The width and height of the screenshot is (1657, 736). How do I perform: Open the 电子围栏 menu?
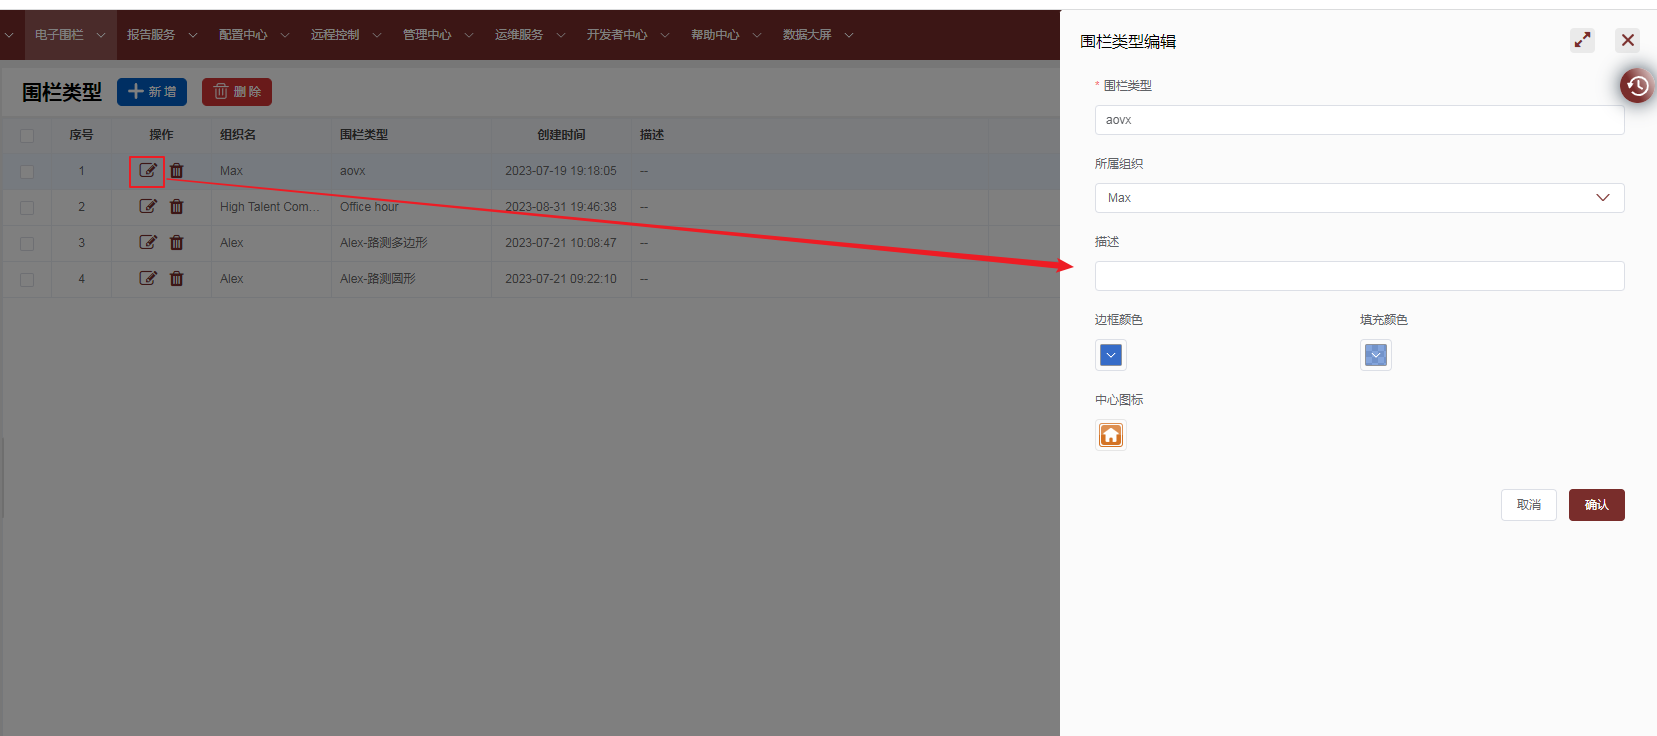(69, 35)
